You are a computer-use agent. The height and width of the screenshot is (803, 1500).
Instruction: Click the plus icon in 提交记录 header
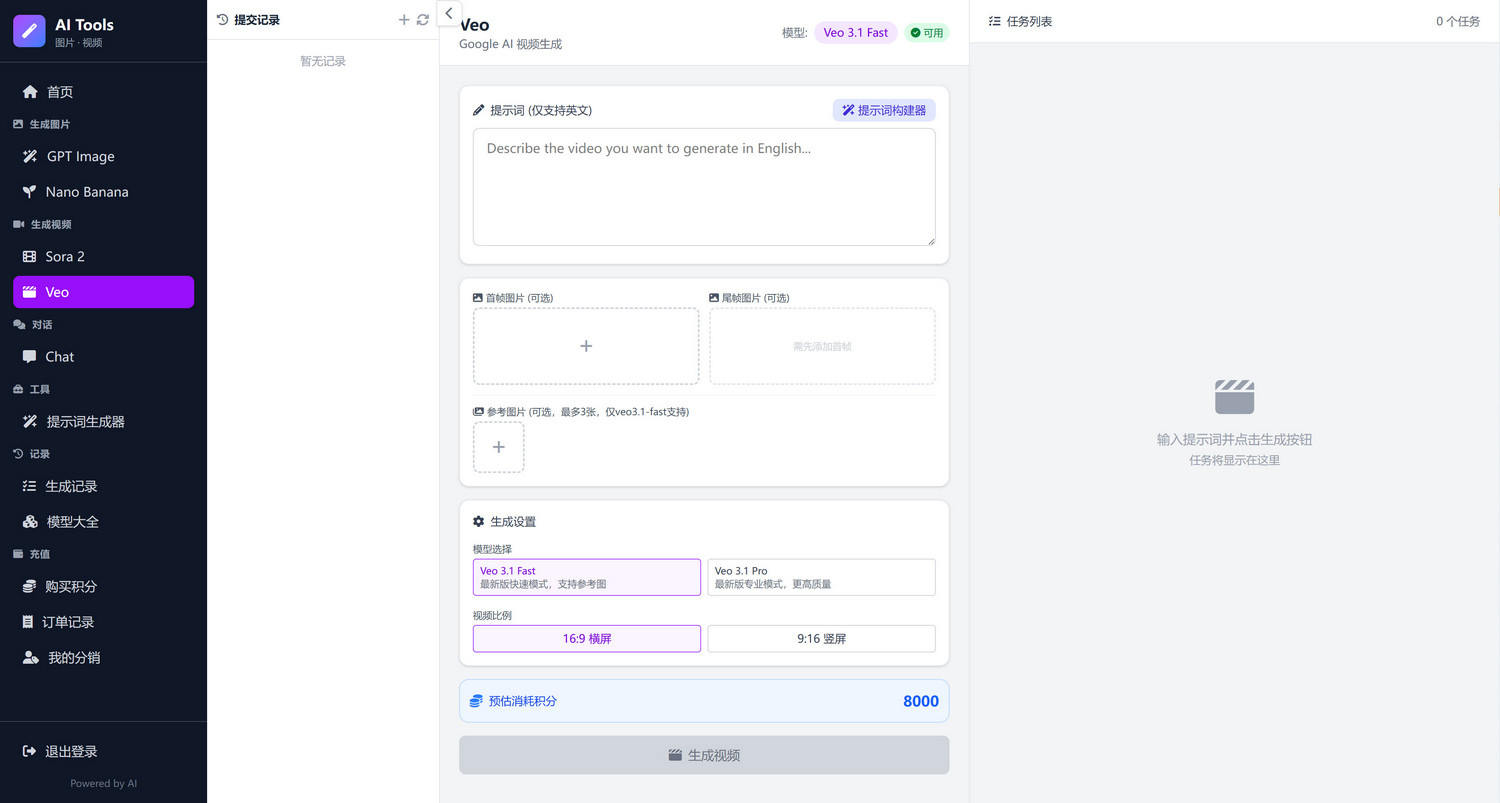(404, 20)
